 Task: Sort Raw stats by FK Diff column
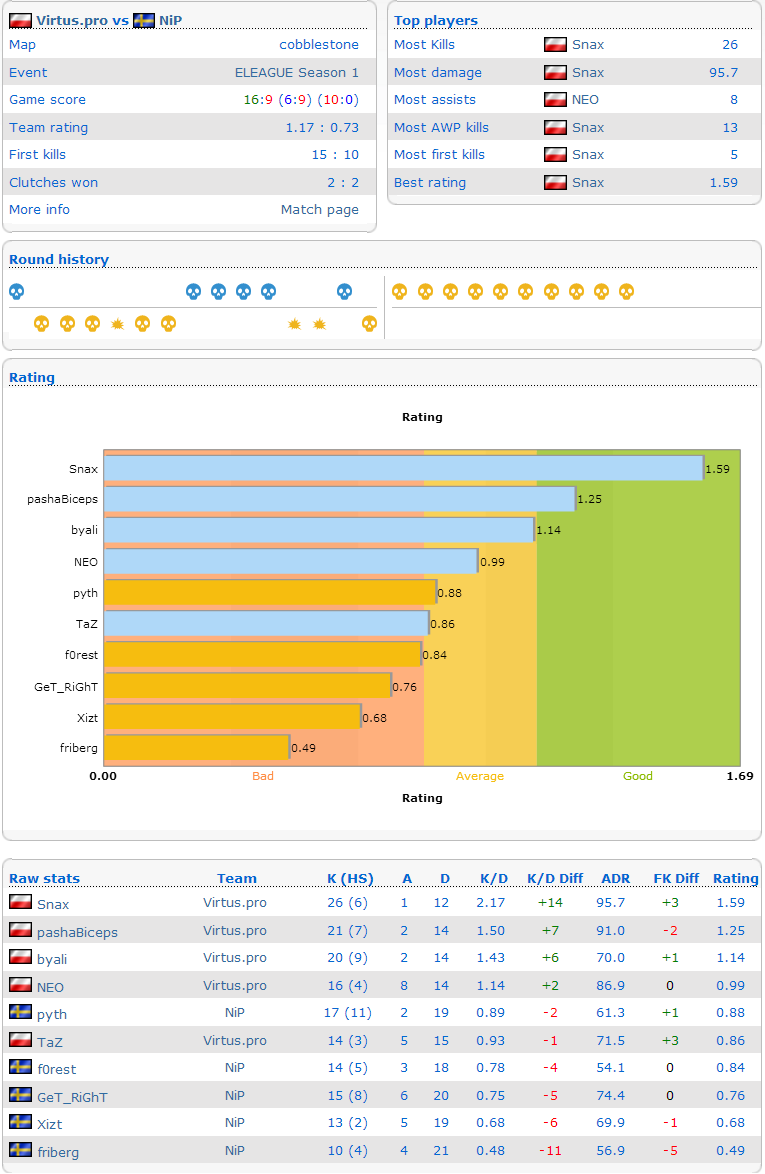[676, 878]
